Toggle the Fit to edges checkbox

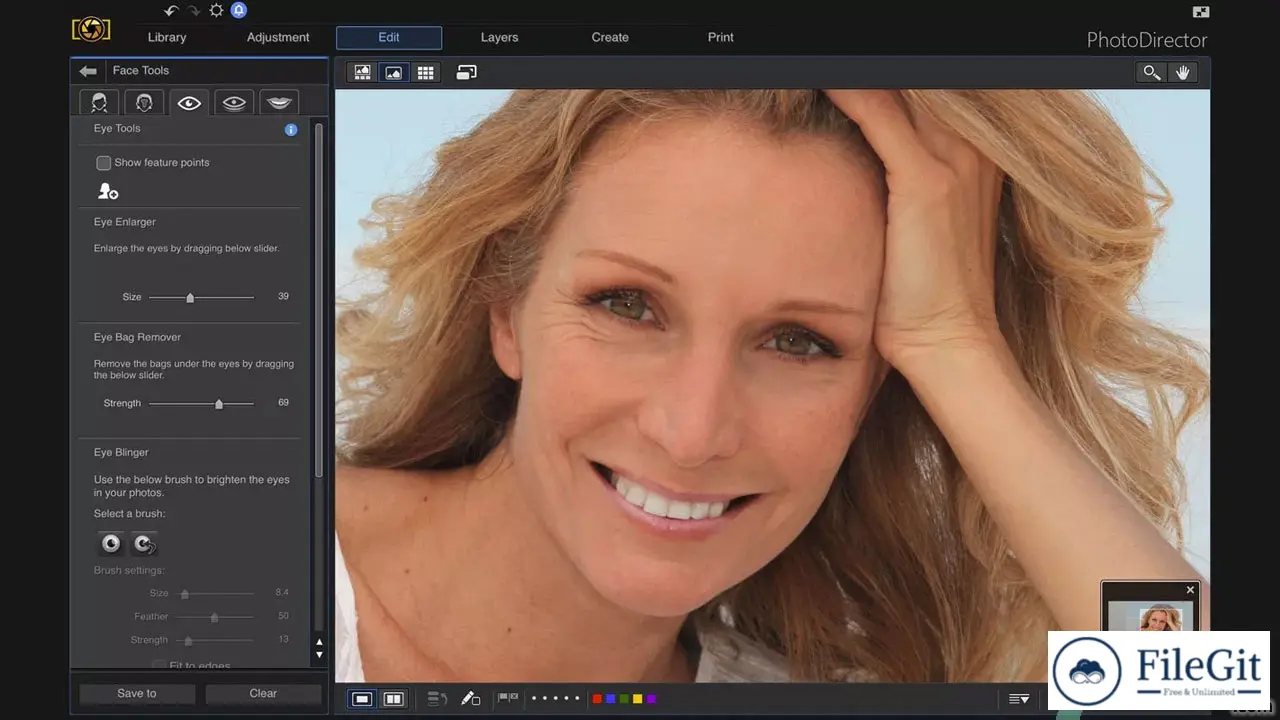click(159, 665)
